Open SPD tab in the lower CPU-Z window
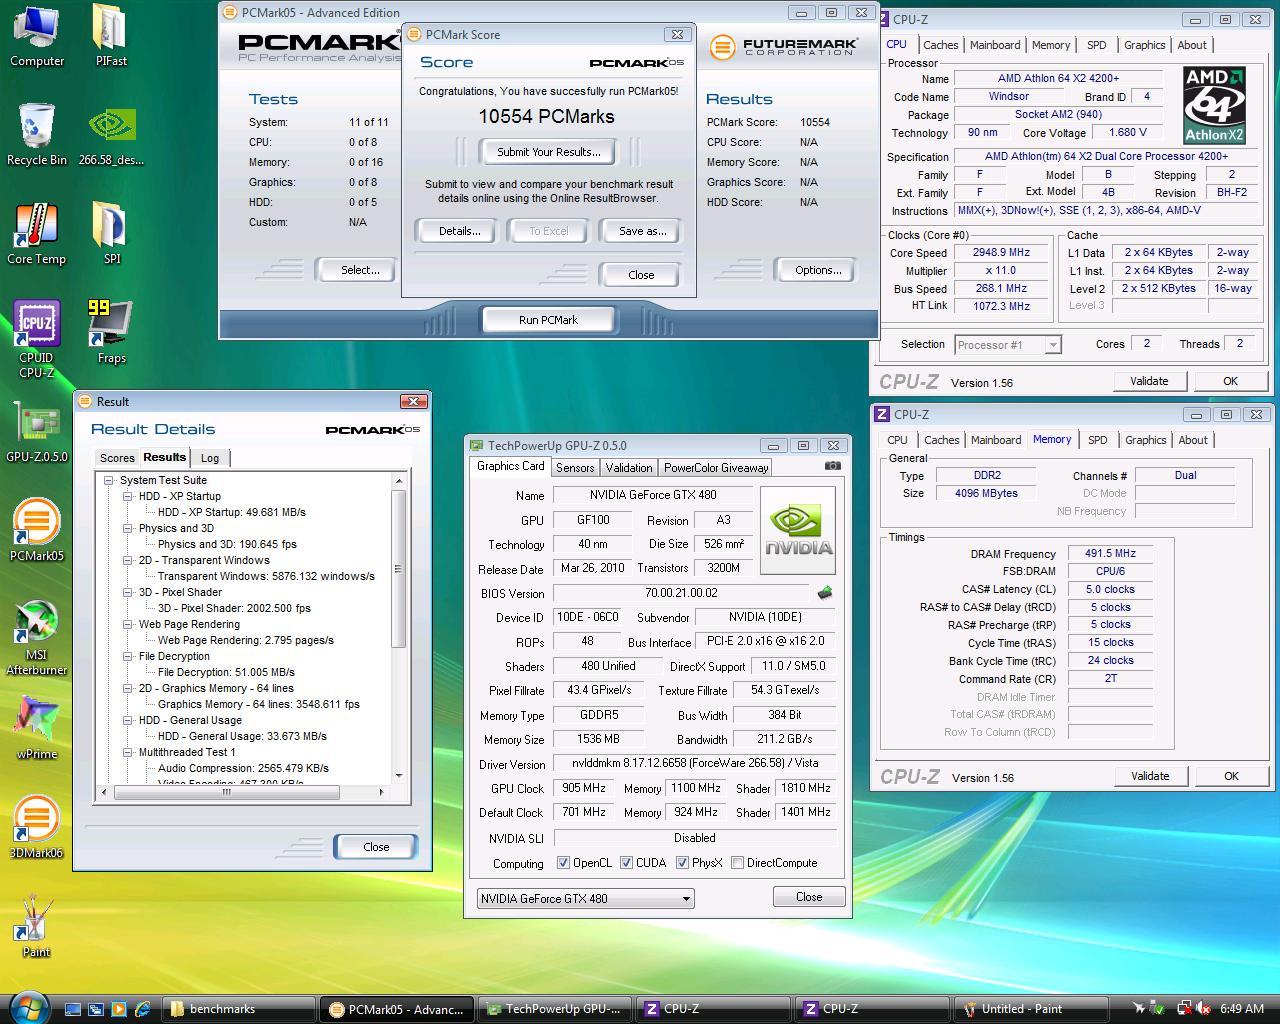The height and width of the screenshot is (1024, 1280). [1097, 440]
